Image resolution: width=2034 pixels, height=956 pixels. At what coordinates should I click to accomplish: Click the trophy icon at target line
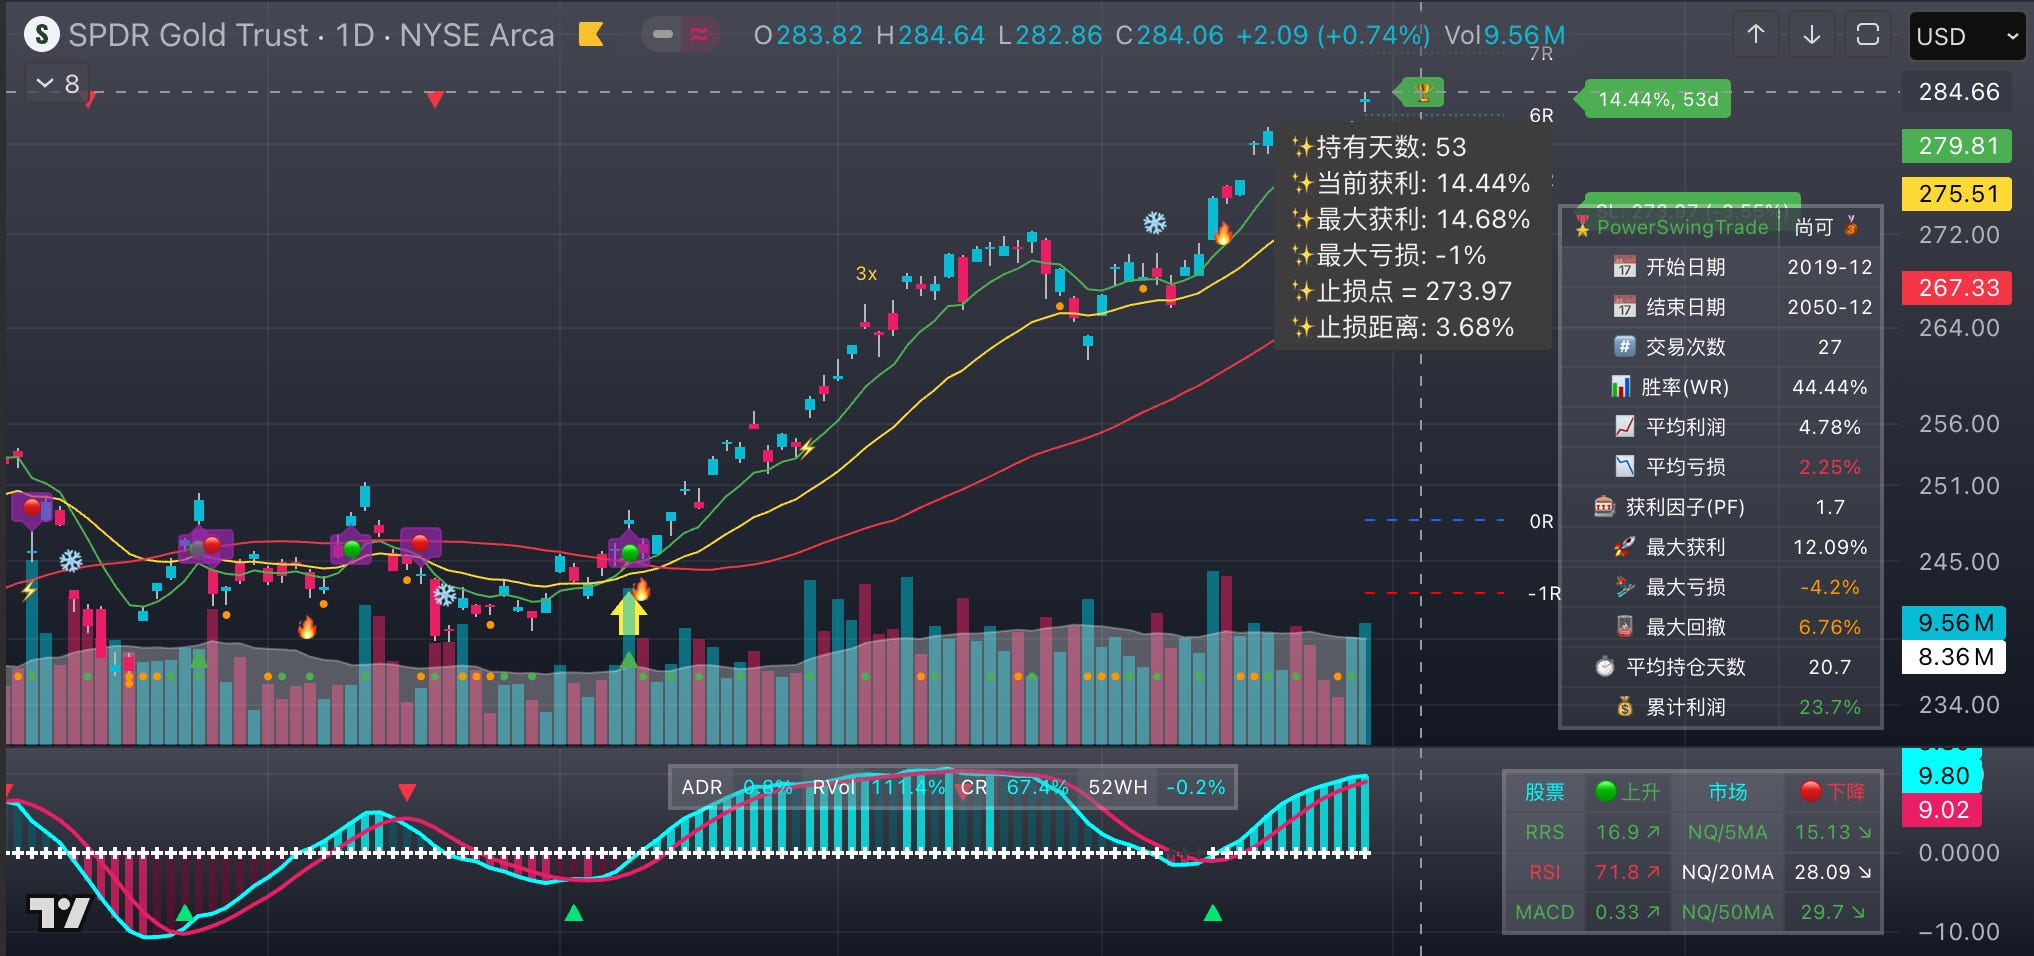point(1422,94)
